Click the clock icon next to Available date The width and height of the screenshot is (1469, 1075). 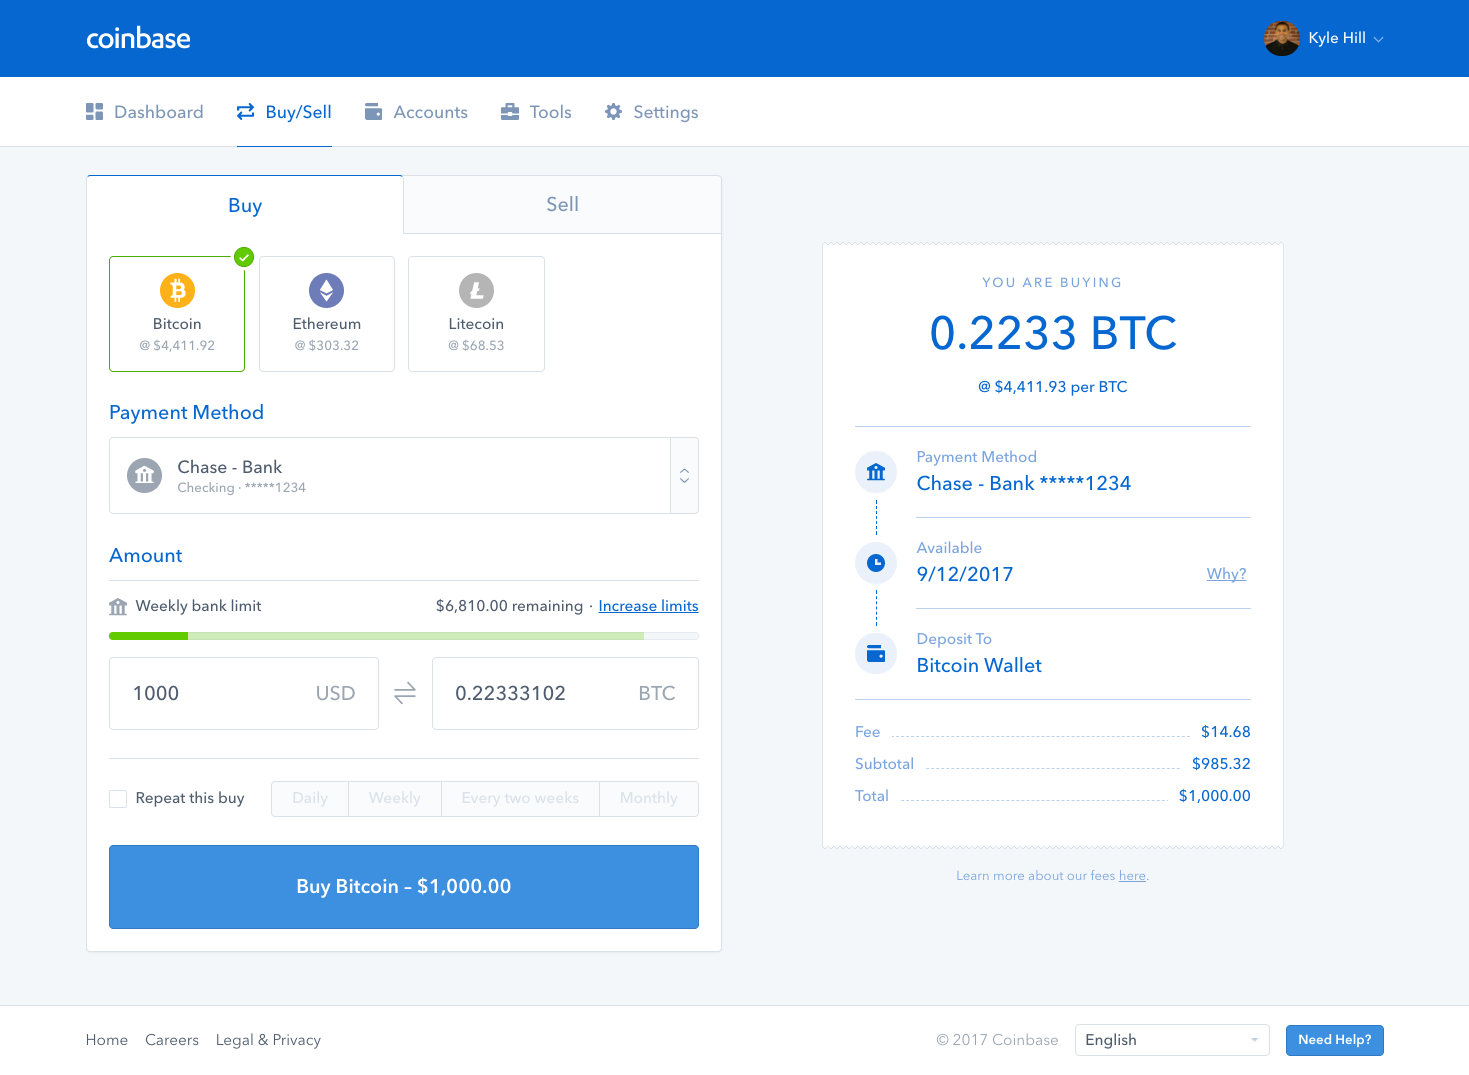click(876, 563)
